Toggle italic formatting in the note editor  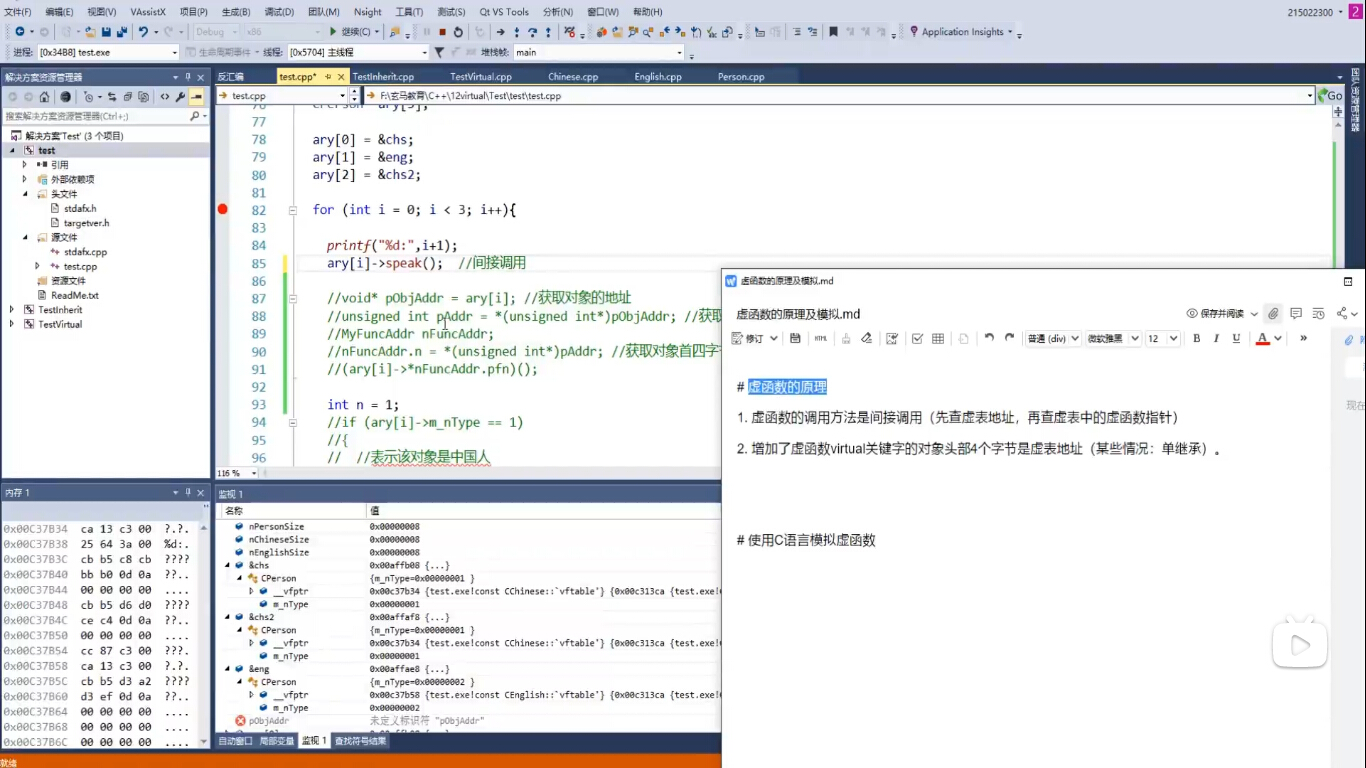[x=1216, y=339]
